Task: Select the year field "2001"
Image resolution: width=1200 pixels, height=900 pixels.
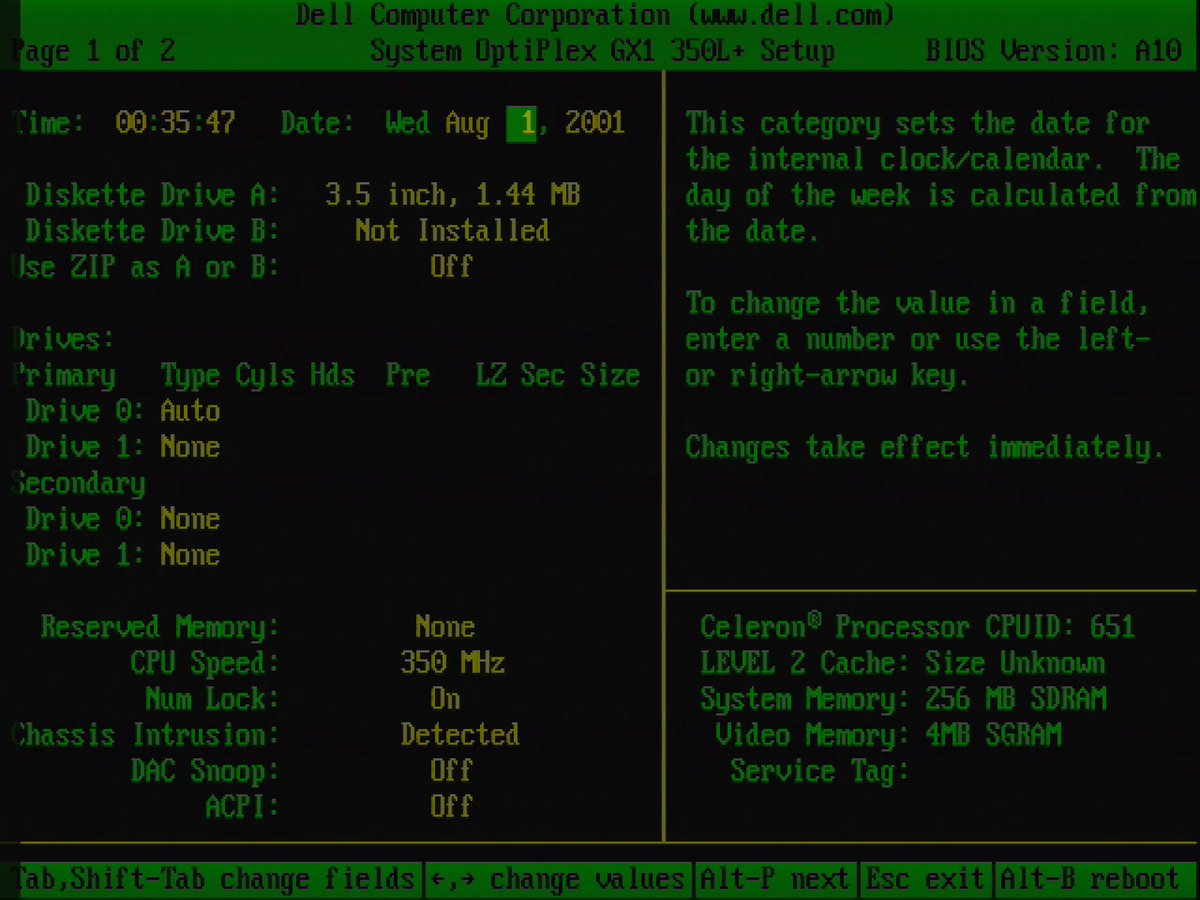Action: tap(595, 123)
